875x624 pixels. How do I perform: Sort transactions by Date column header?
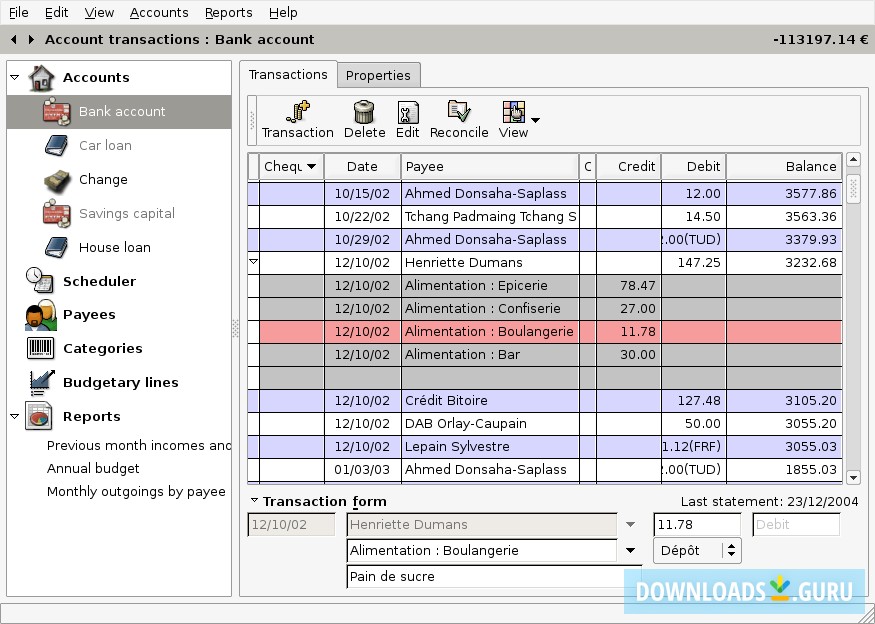[362, 166]
